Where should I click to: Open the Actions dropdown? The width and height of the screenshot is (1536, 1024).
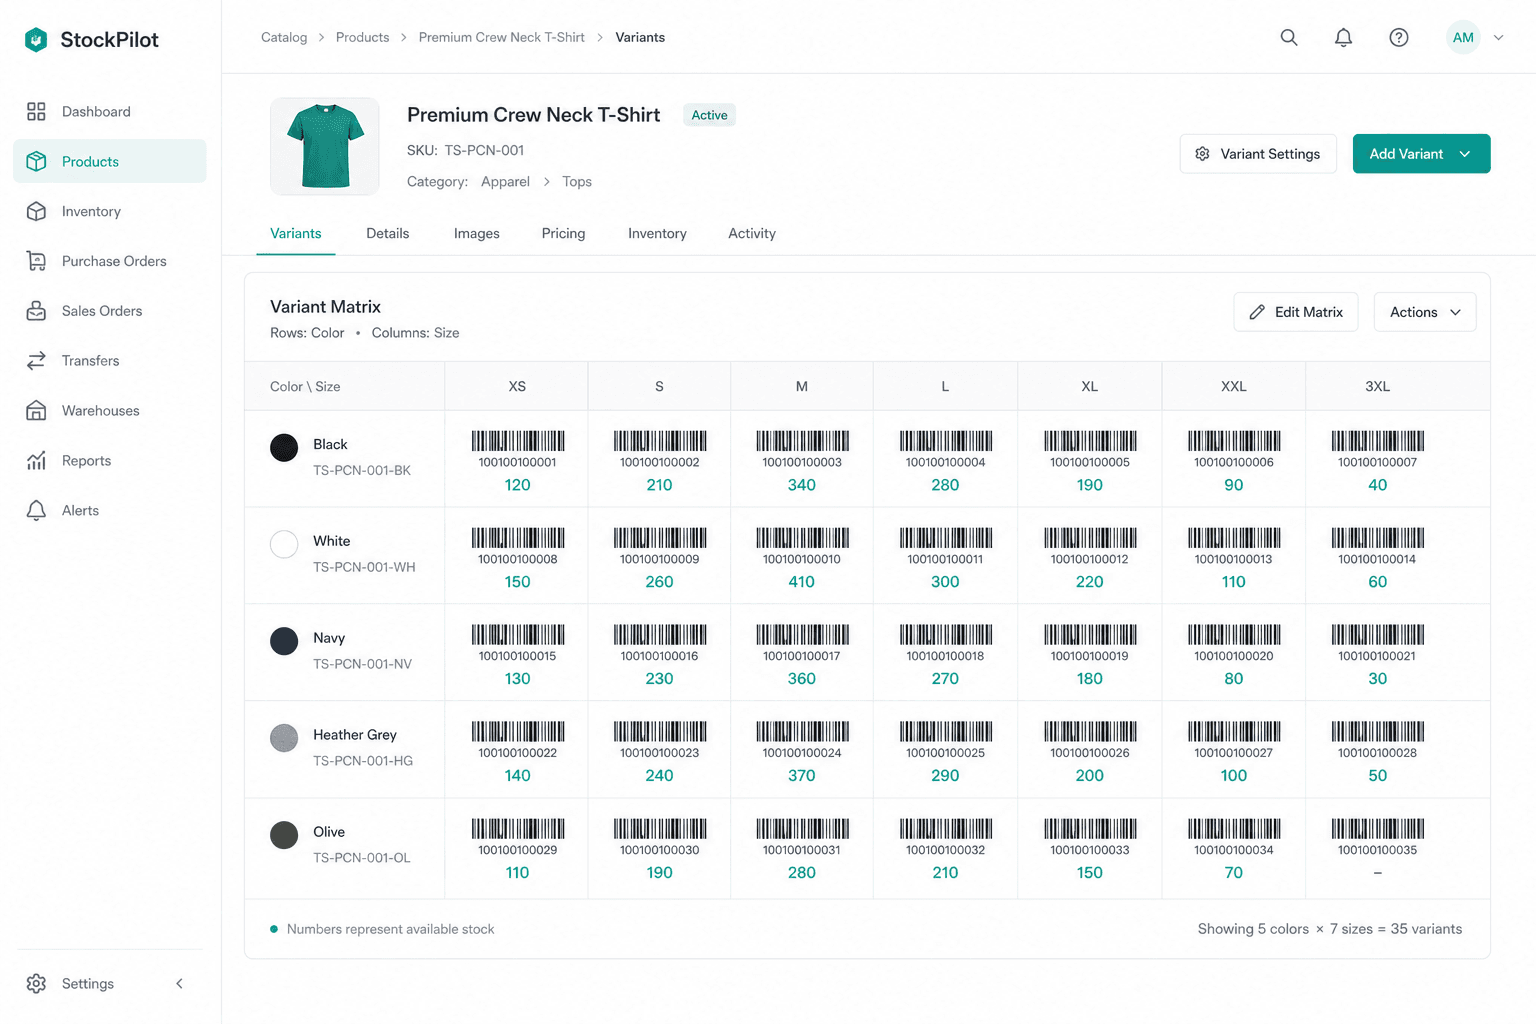click(1425, 312)
